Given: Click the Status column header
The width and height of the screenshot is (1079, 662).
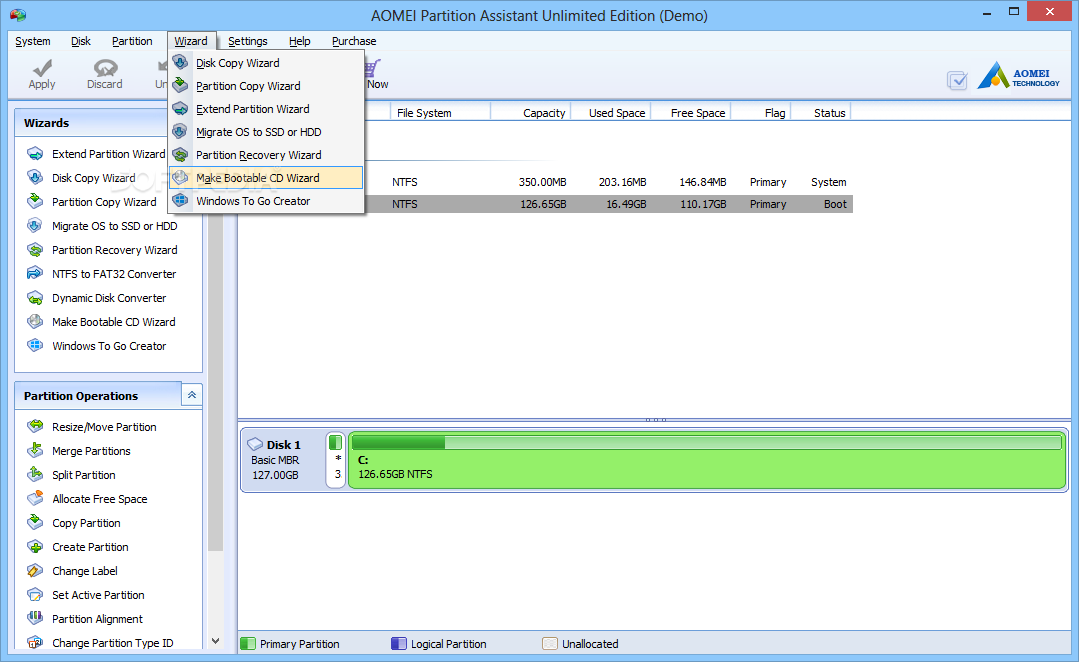Looking at the screenshot, I should coord(821,113).
